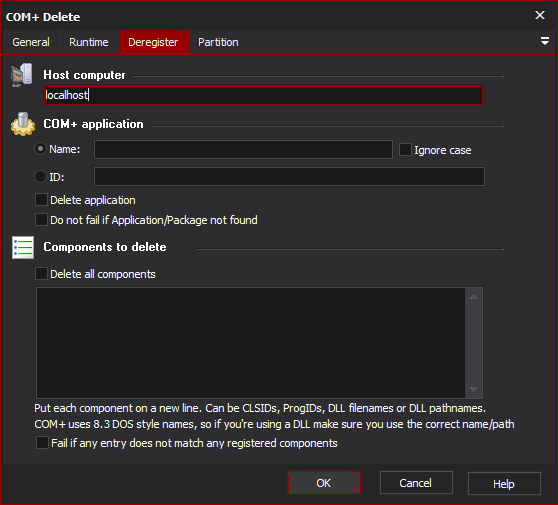Open the Partition tab
558x505 pixels.
pos(218,42)
